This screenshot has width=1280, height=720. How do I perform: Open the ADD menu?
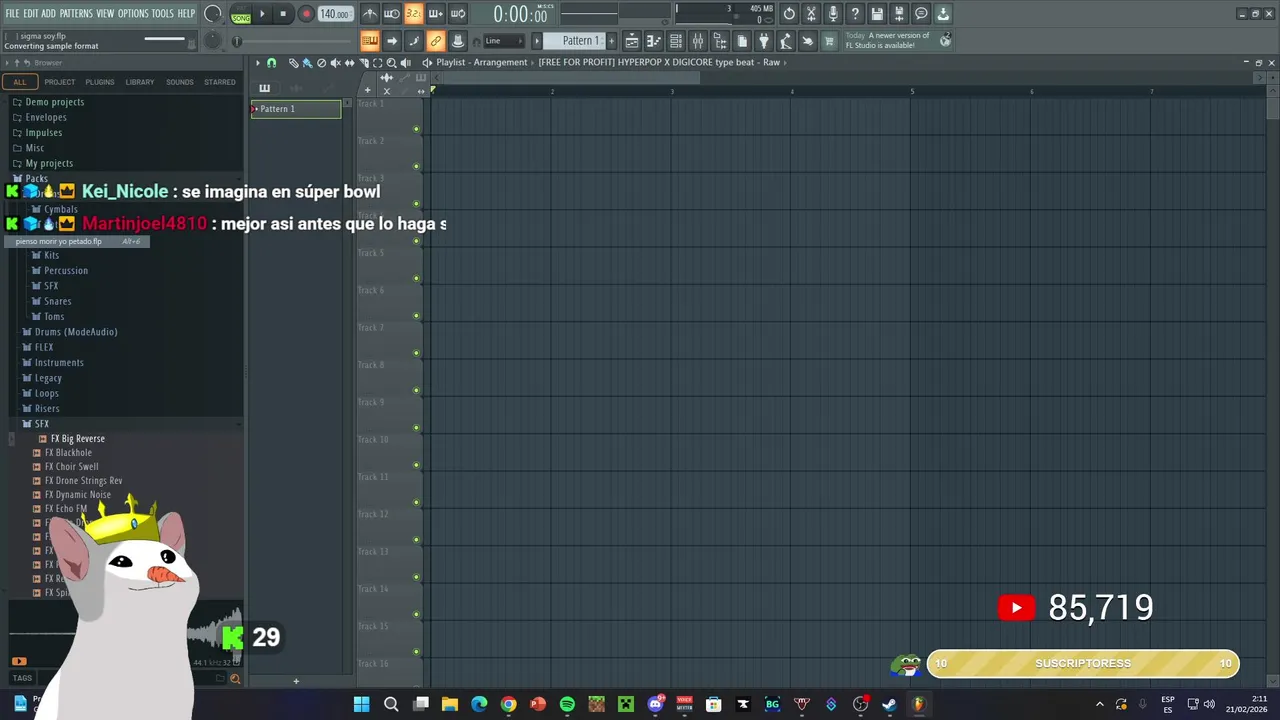pos(48,14)
